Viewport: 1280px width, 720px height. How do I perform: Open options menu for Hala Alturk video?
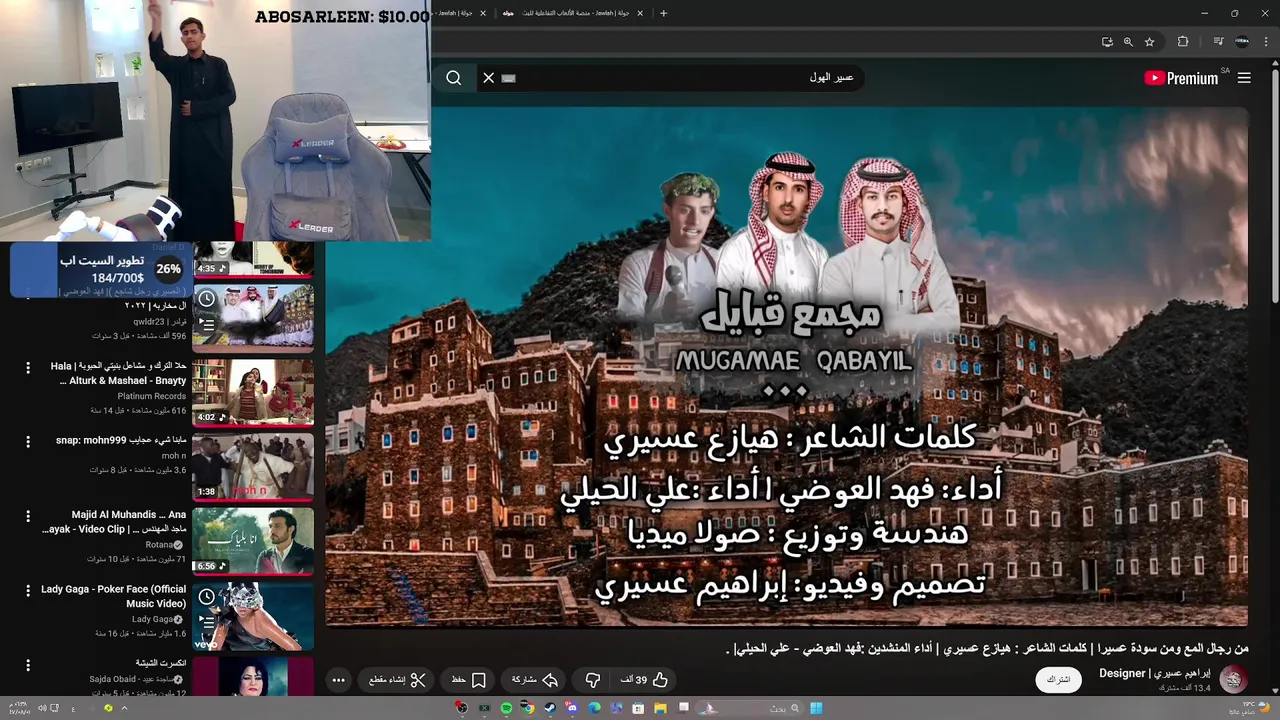point(28,367)
